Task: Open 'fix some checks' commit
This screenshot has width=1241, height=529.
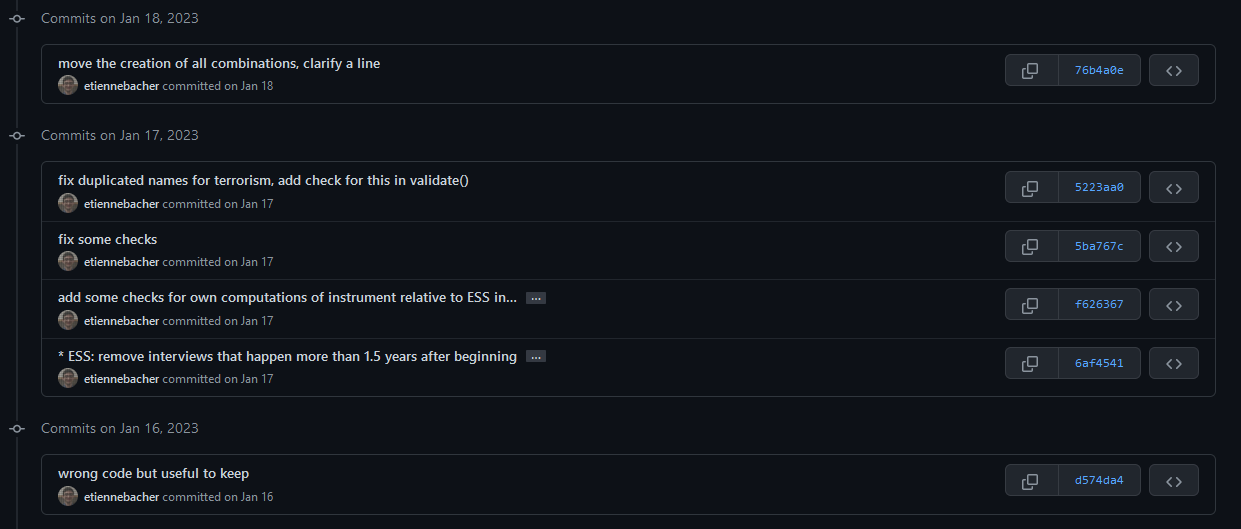Action: pos(108,239)
